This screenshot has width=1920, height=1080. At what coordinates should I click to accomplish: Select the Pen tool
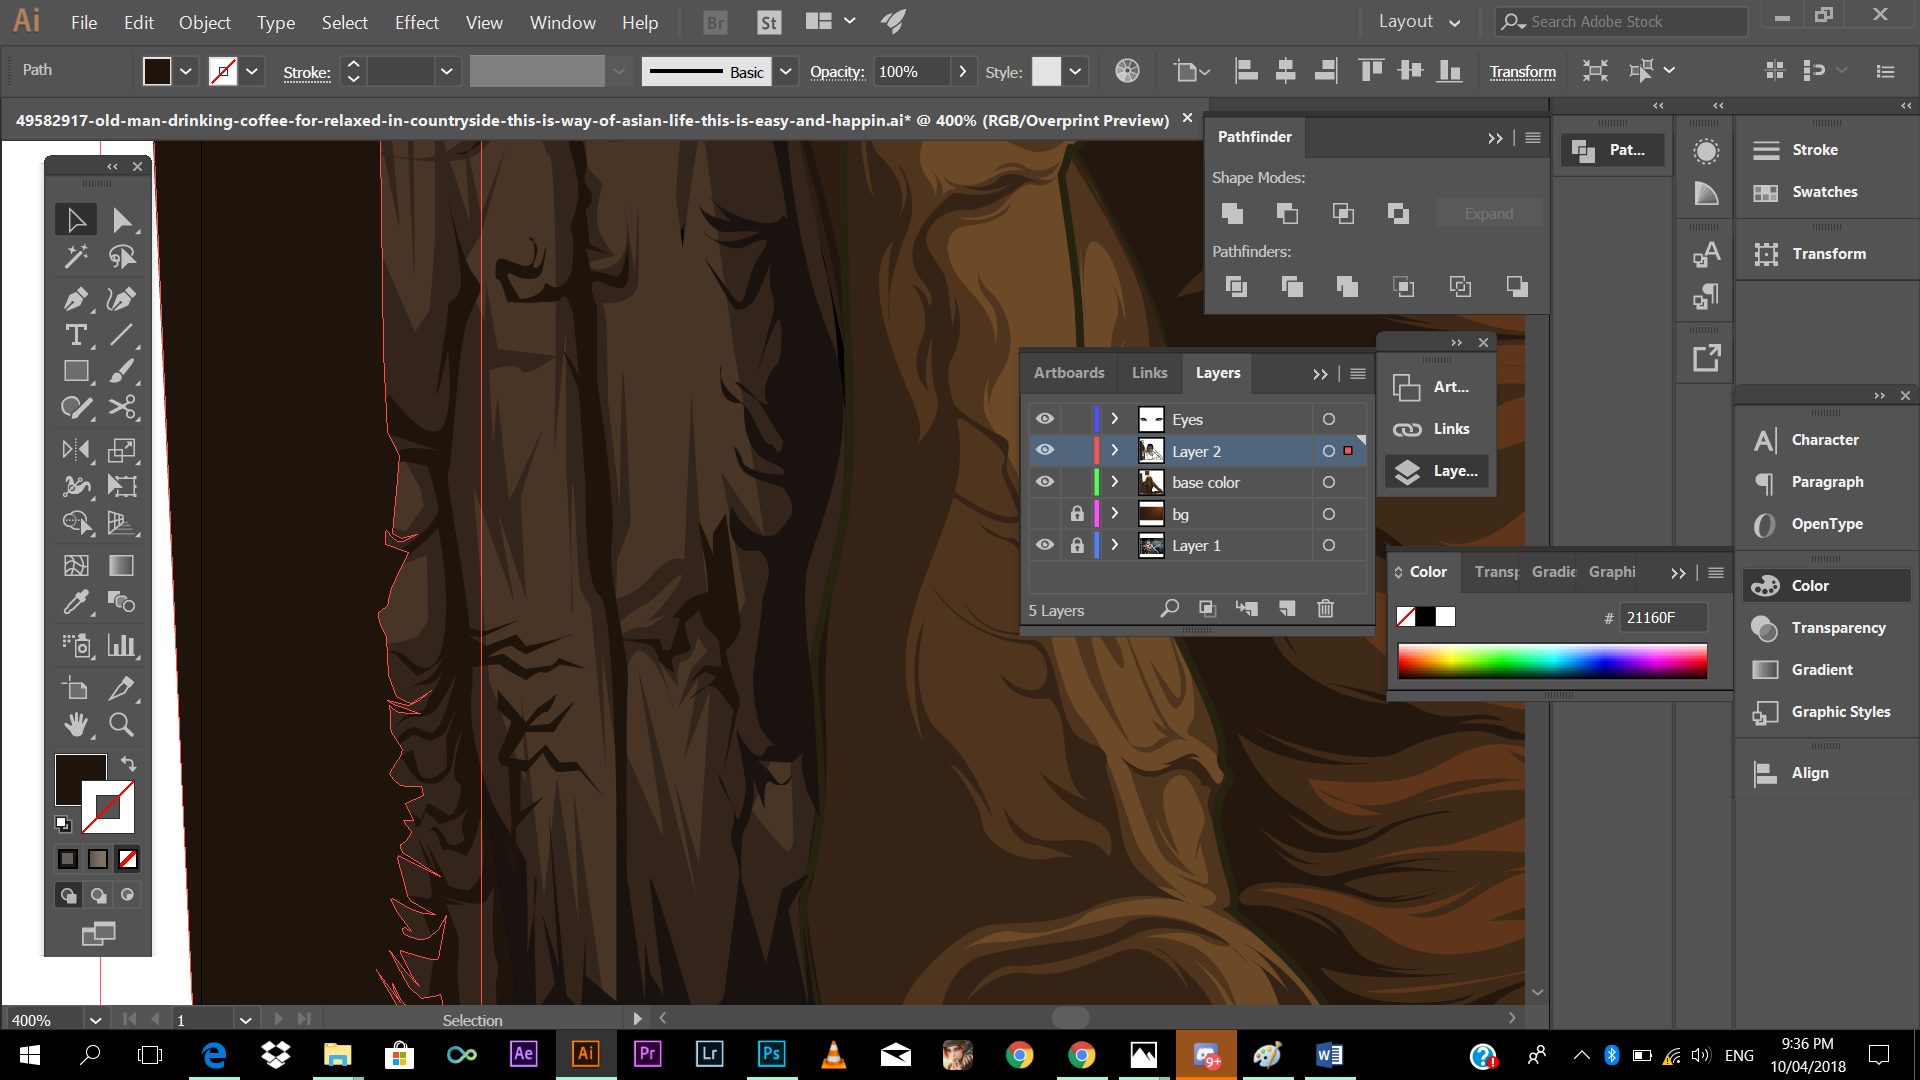pyautogui.click(x=76, y=299)
